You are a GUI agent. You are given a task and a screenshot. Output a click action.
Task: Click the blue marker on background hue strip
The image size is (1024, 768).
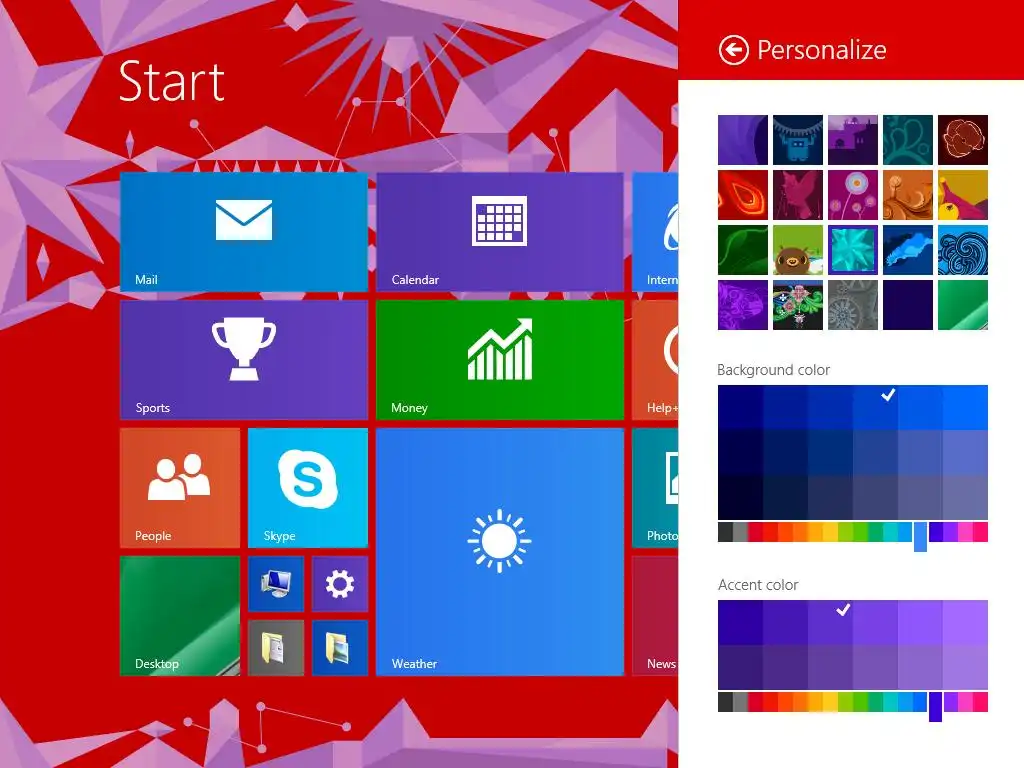tap(920, 536)
